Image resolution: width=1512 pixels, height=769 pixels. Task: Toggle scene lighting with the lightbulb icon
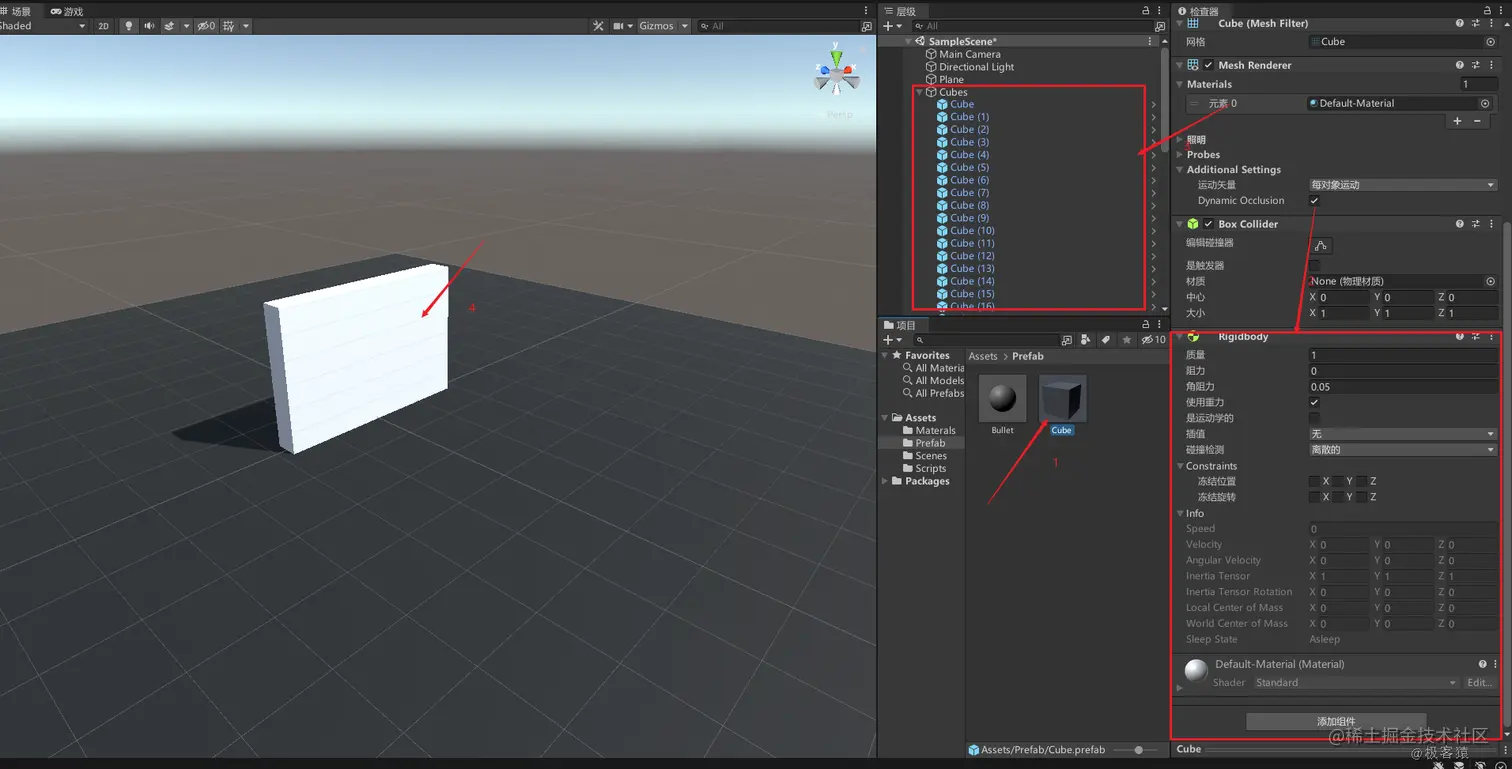tap(128, 26)
